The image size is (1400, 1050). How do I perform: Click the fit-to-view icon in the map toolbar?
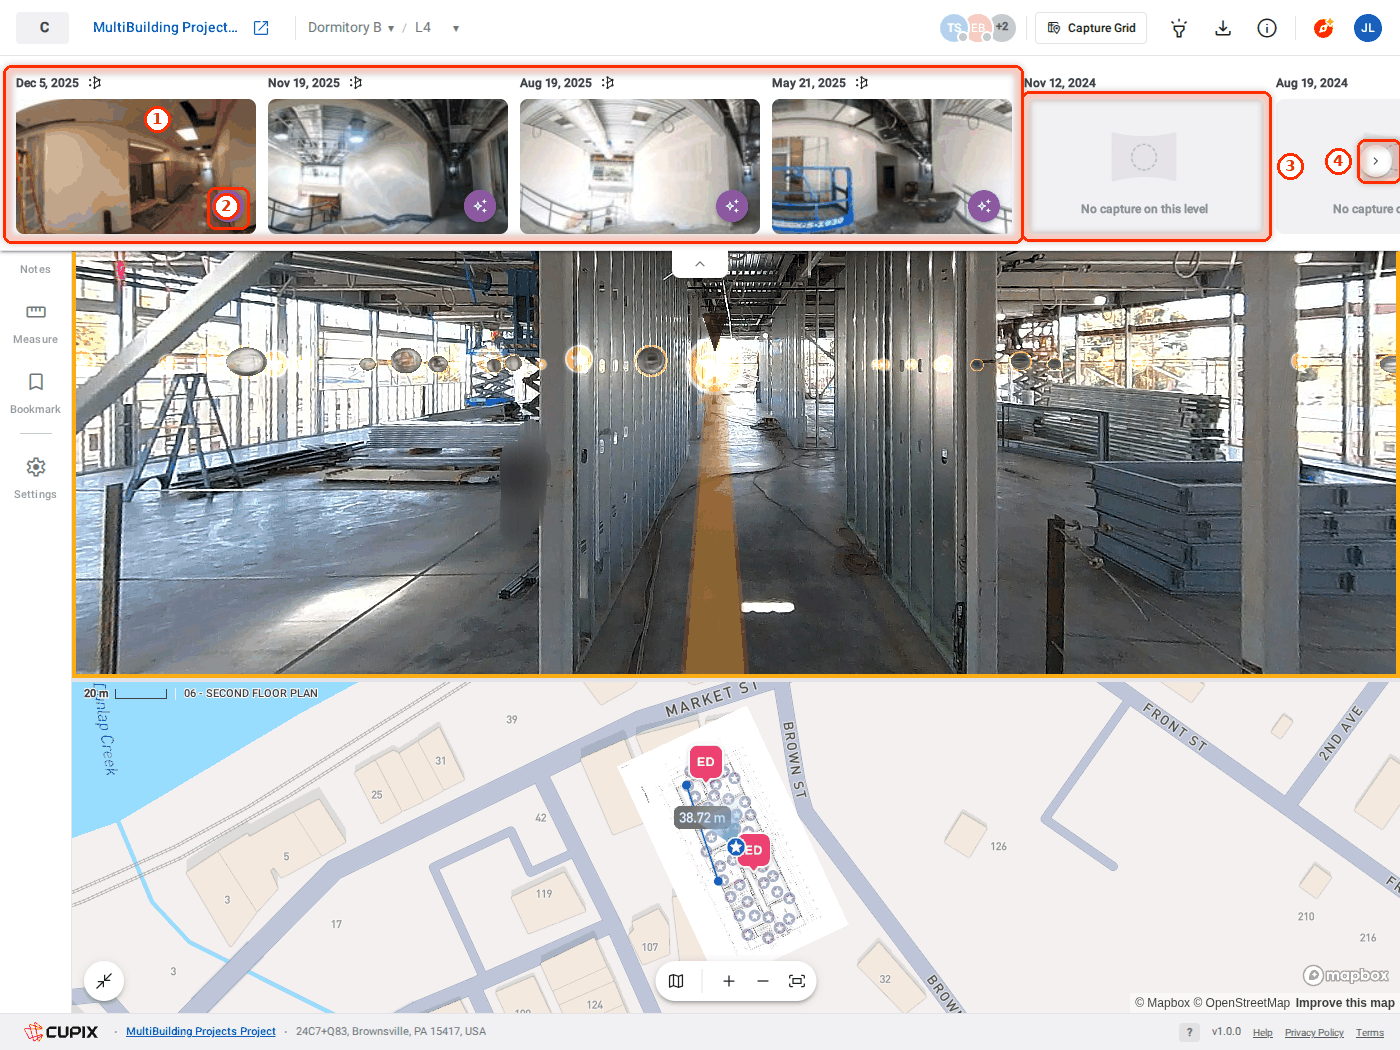pyautogui.click(x=797, y=981)
